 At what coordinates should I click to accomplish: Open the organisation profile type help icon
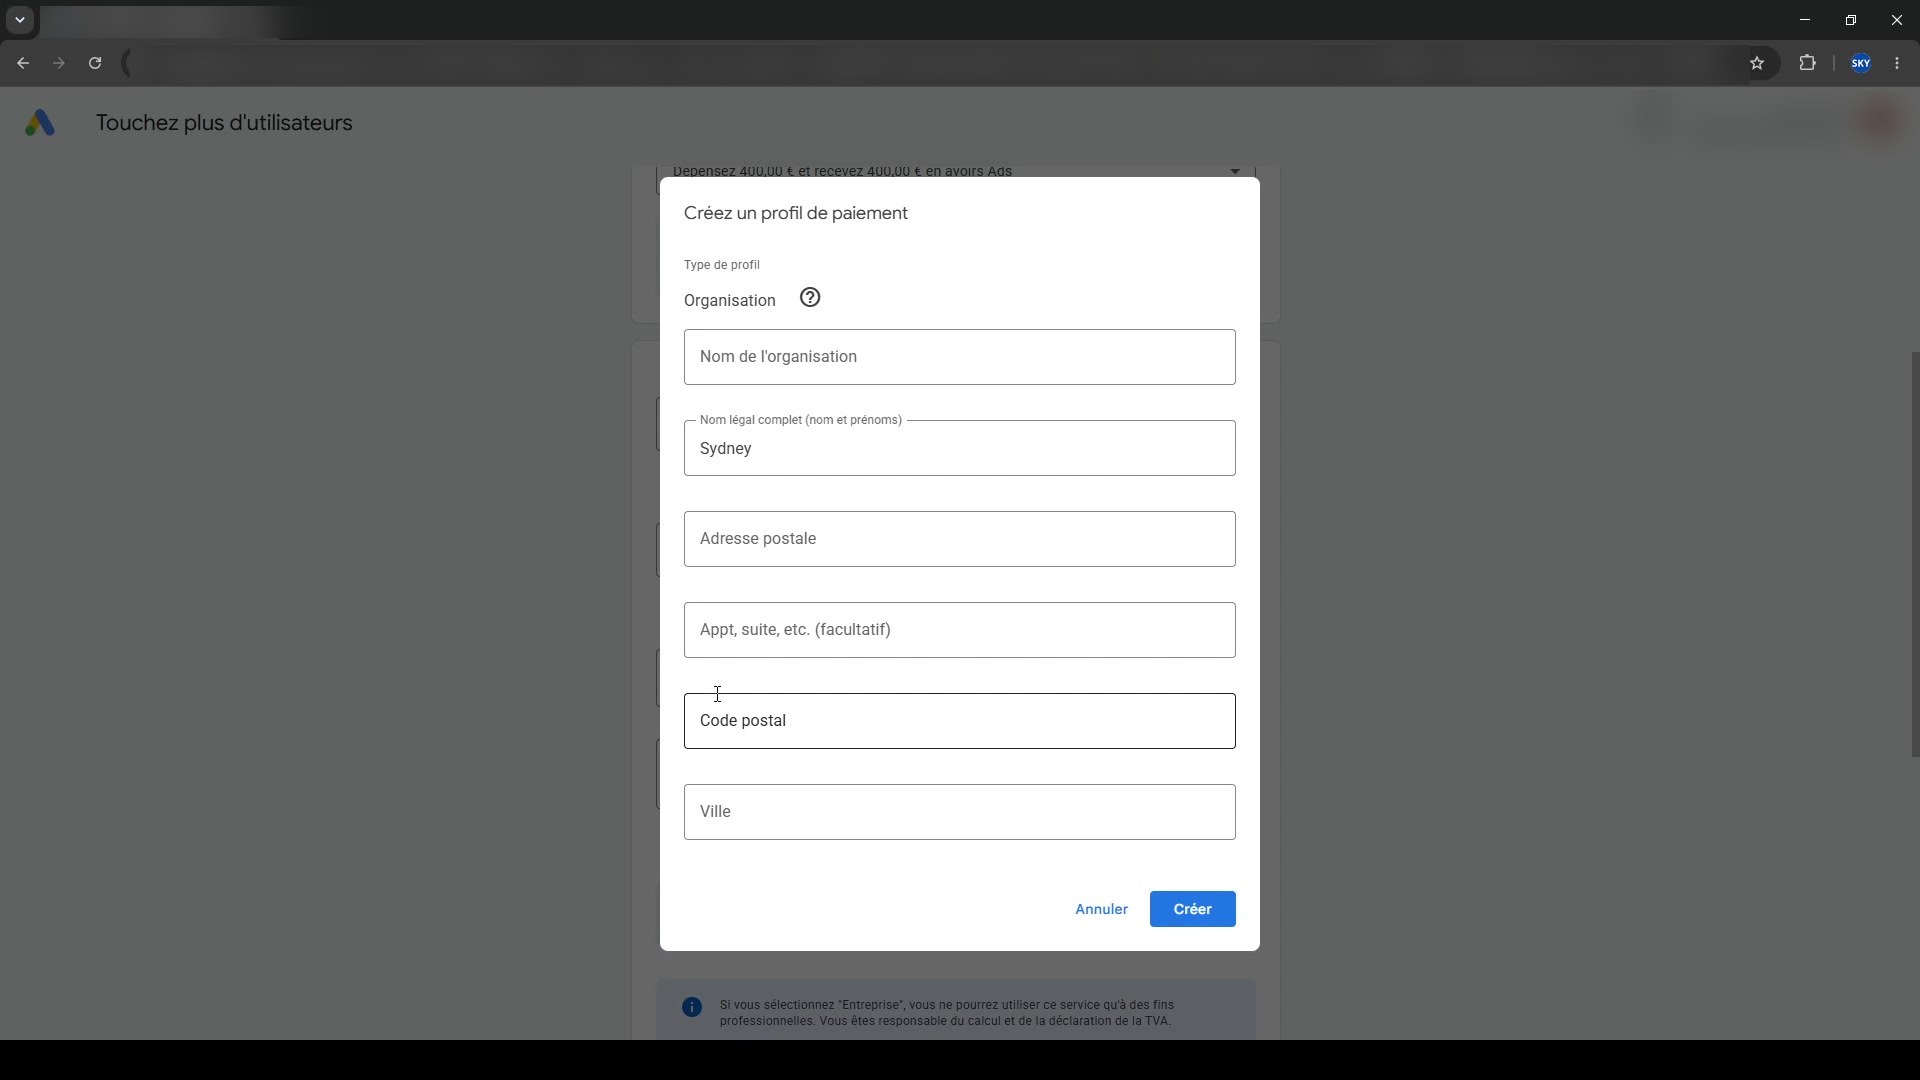click(x=810, y=298)
